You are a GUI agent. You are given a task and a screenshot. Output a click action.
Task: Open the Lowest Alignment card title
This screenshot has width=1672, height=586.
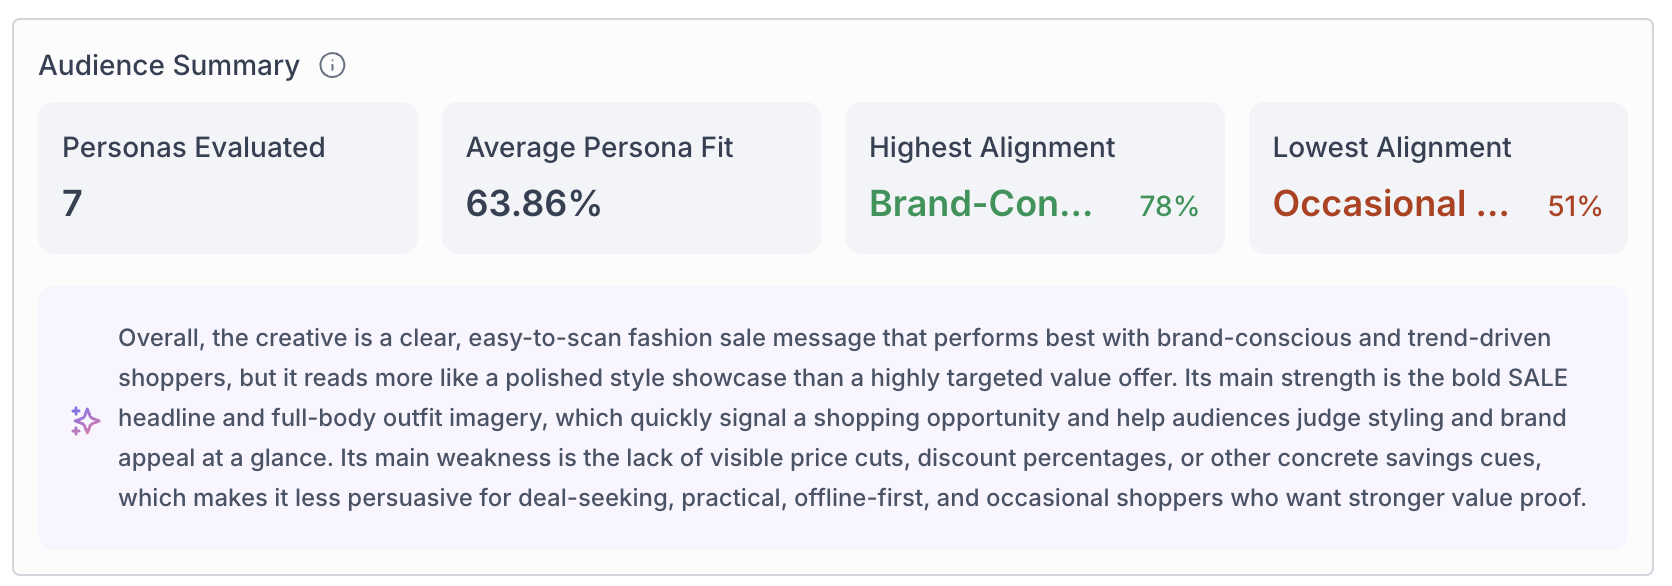tap(1392, 147)
